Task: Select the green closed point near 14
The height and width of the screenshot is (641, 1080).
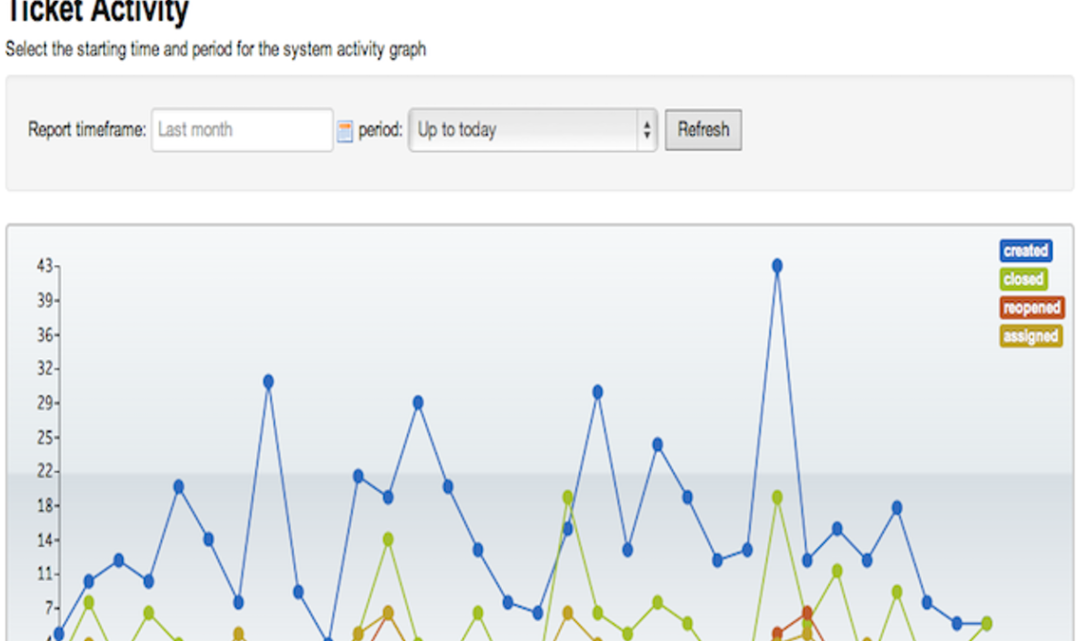Action: click(388, 539)
